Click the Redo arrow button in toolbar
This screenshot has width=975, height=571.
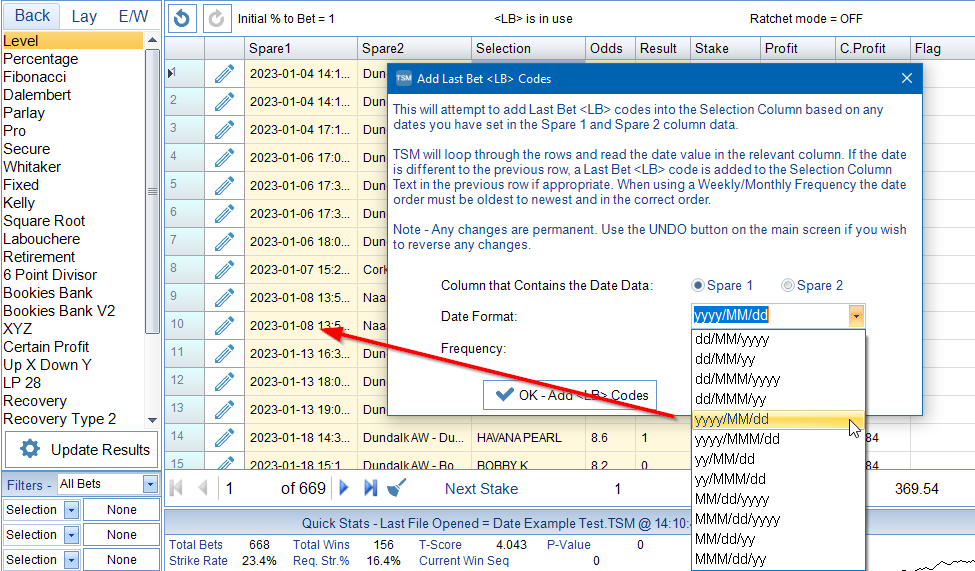tap(215, 18)
